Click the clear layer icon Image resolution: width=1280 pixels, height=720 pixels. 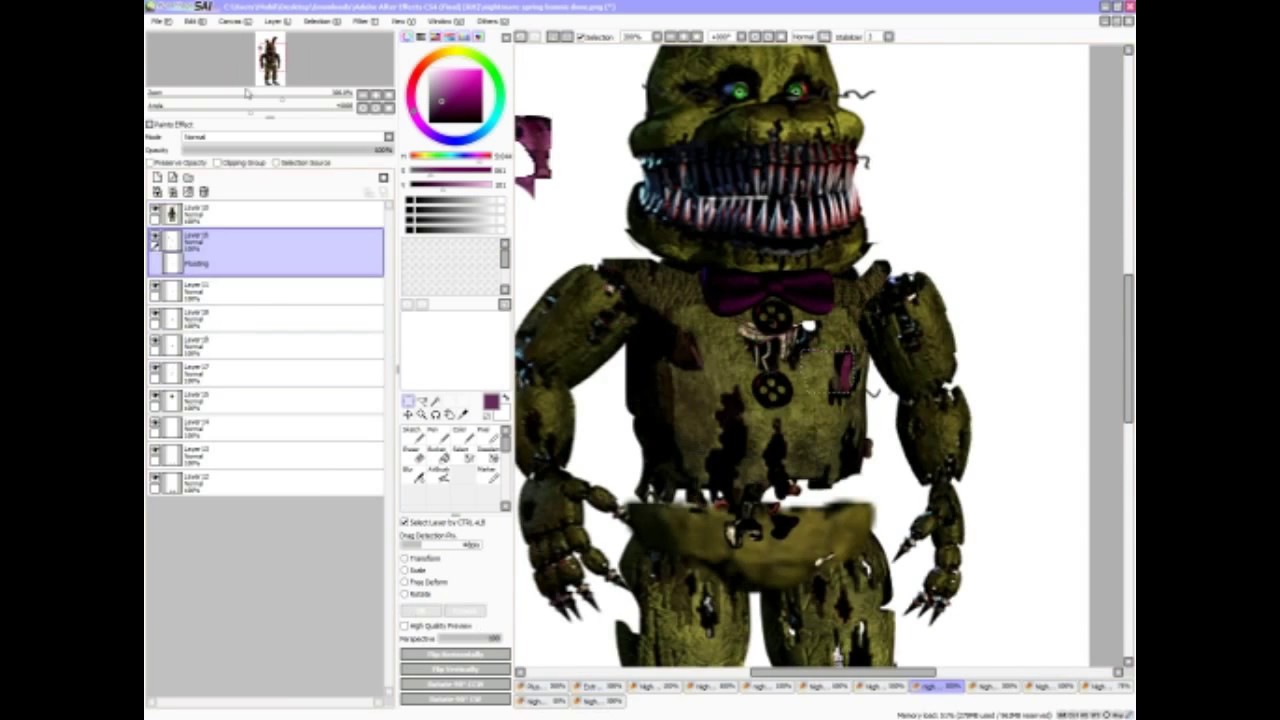188,191
